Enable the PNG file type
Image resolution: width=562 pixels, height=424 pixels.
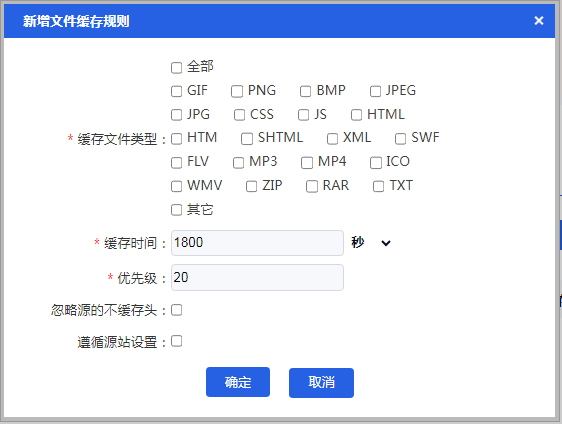237,91
